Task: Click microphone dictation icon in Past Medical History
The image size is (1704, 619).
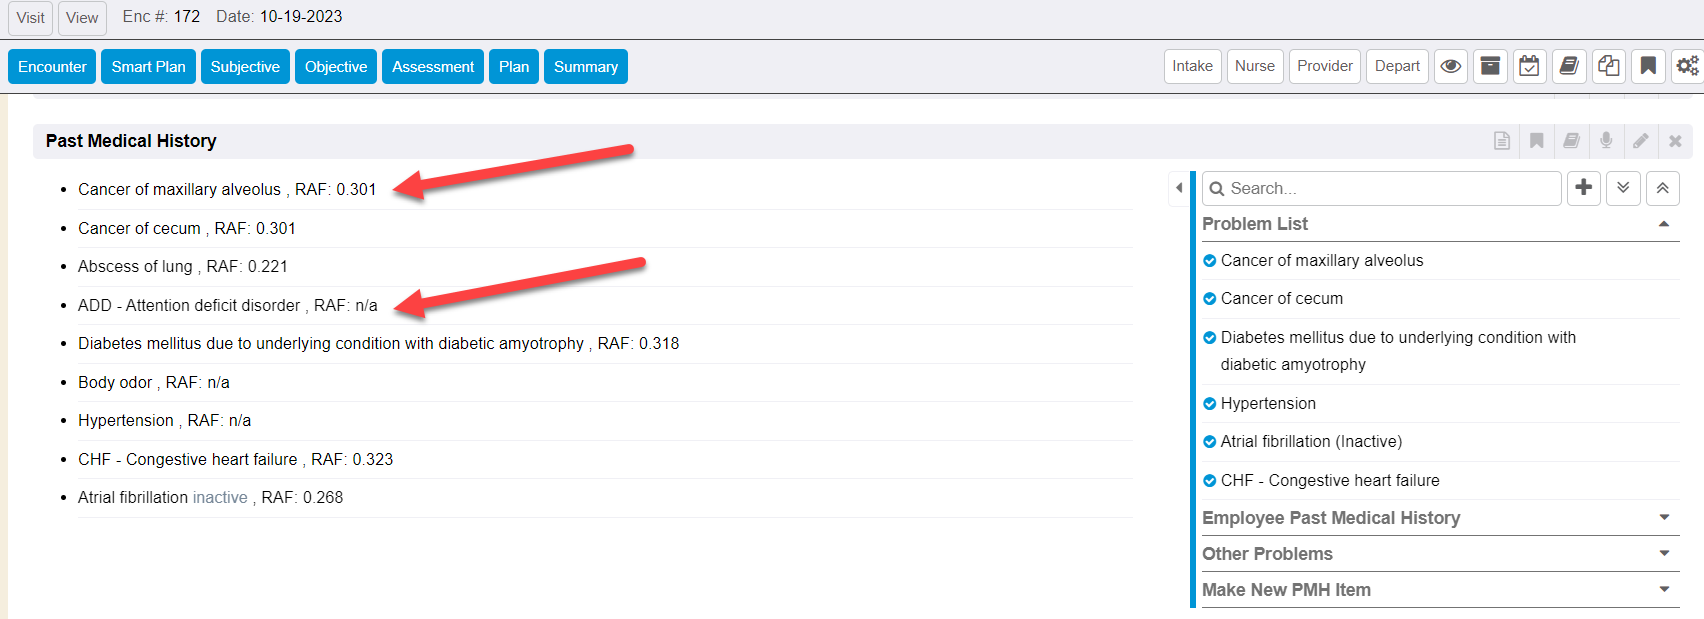Action: click(1606, 141)
